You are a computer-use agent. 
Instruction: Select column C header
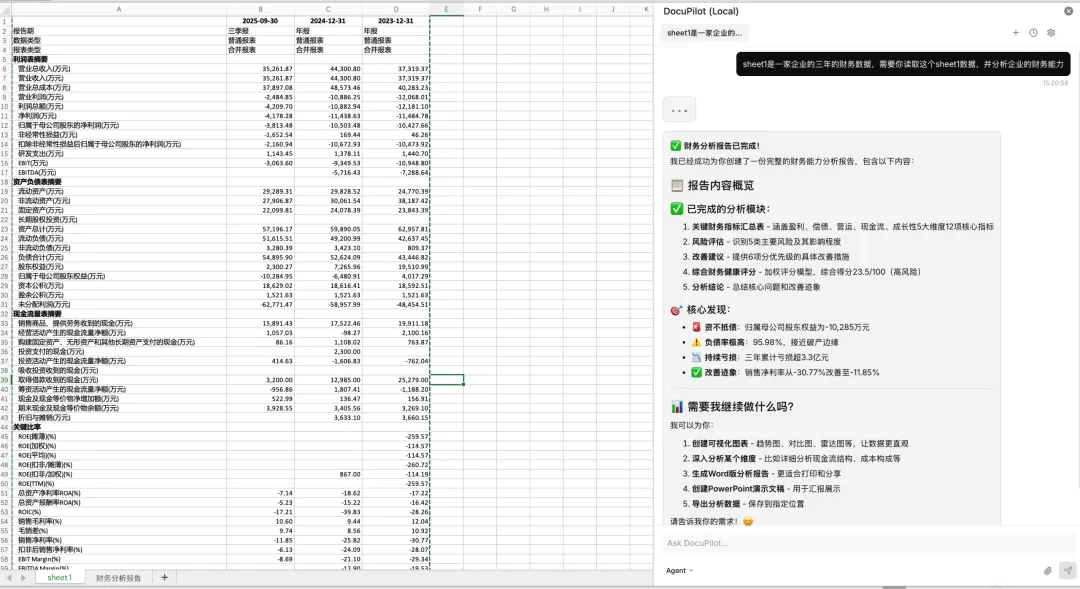(x=327, y=9)
